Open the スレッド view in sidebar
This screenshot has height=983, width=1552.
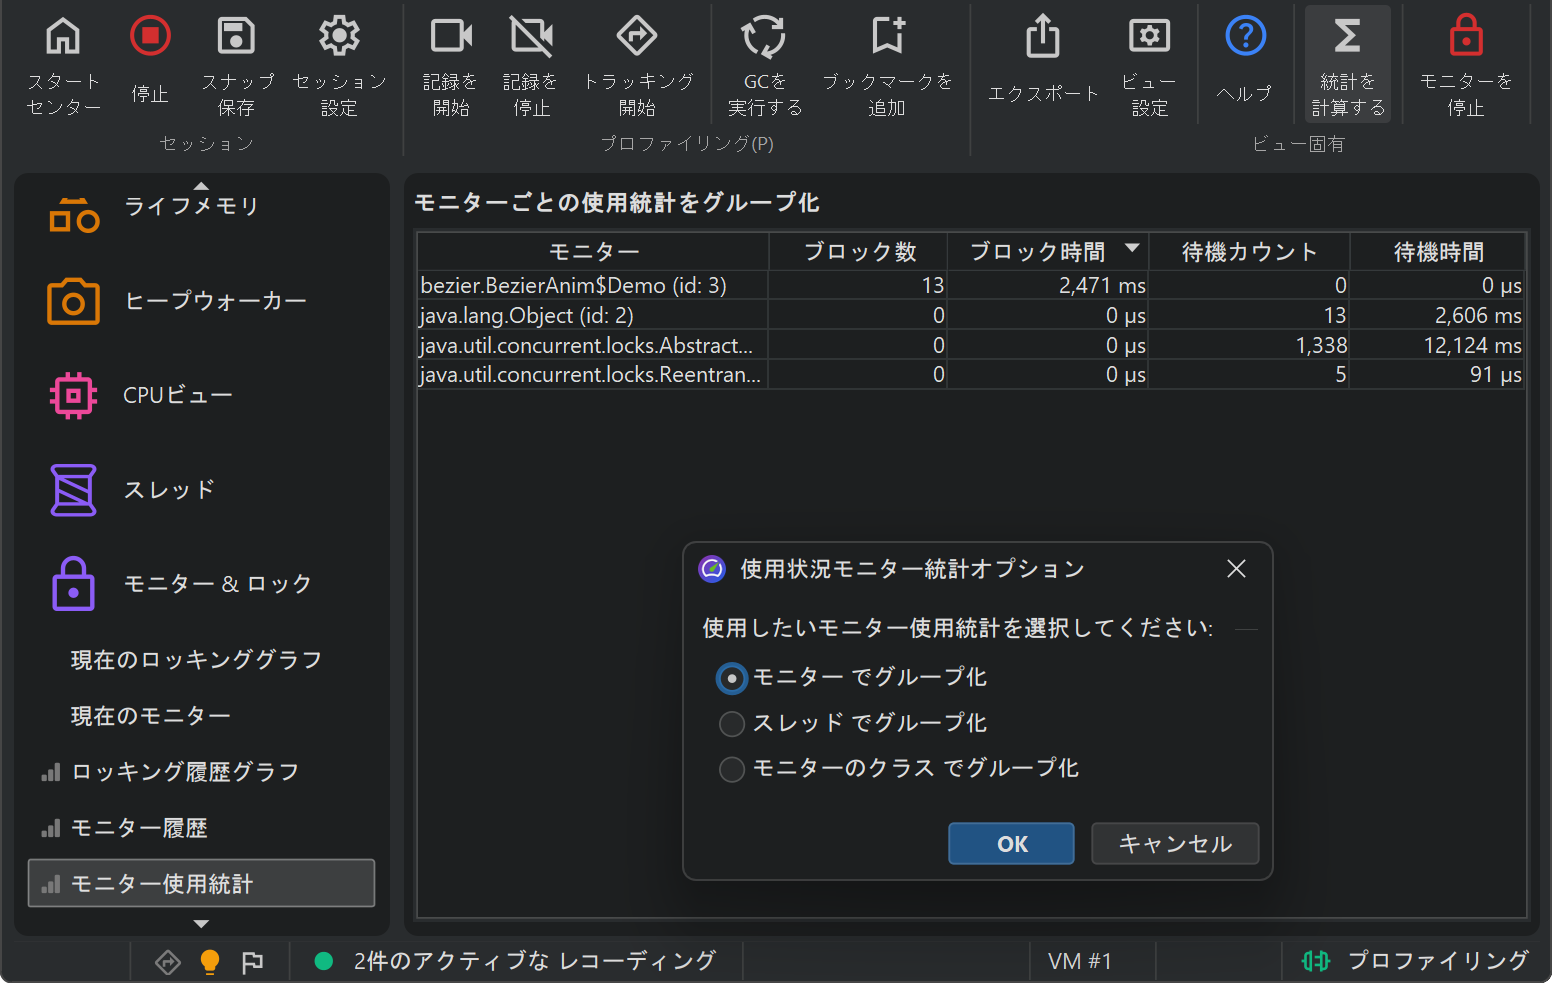[x=168, y=490]
